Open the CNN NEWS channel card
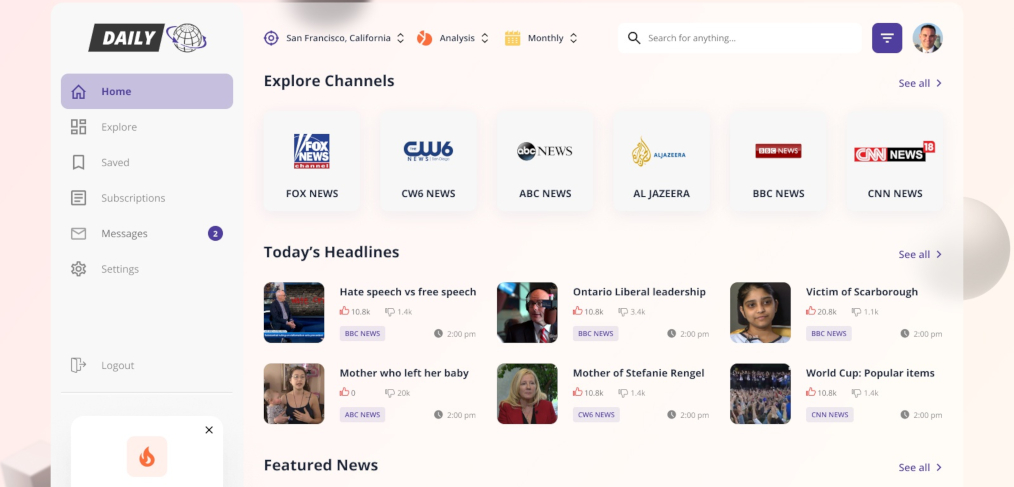This screenshot has width=1014, height=487. pos(895,161)
